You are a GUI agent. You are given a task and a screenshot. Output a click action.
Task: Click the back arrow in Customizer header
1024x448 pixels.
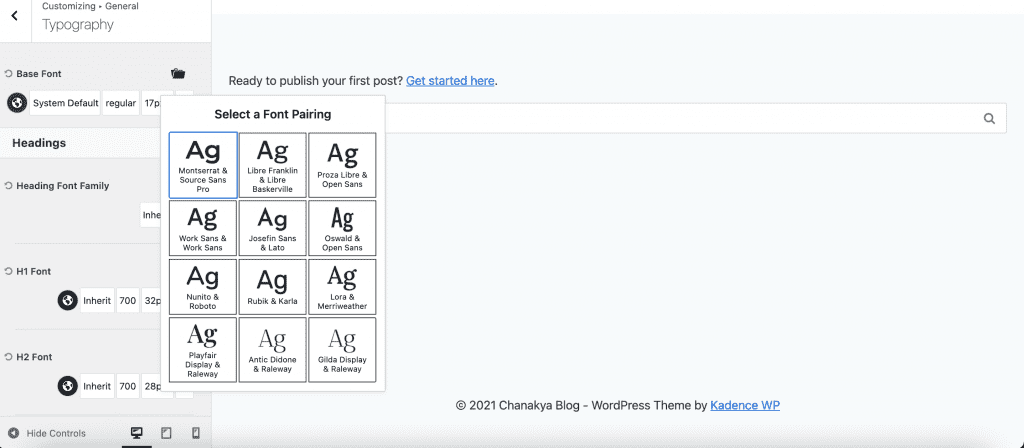click(x=14, y=16)
